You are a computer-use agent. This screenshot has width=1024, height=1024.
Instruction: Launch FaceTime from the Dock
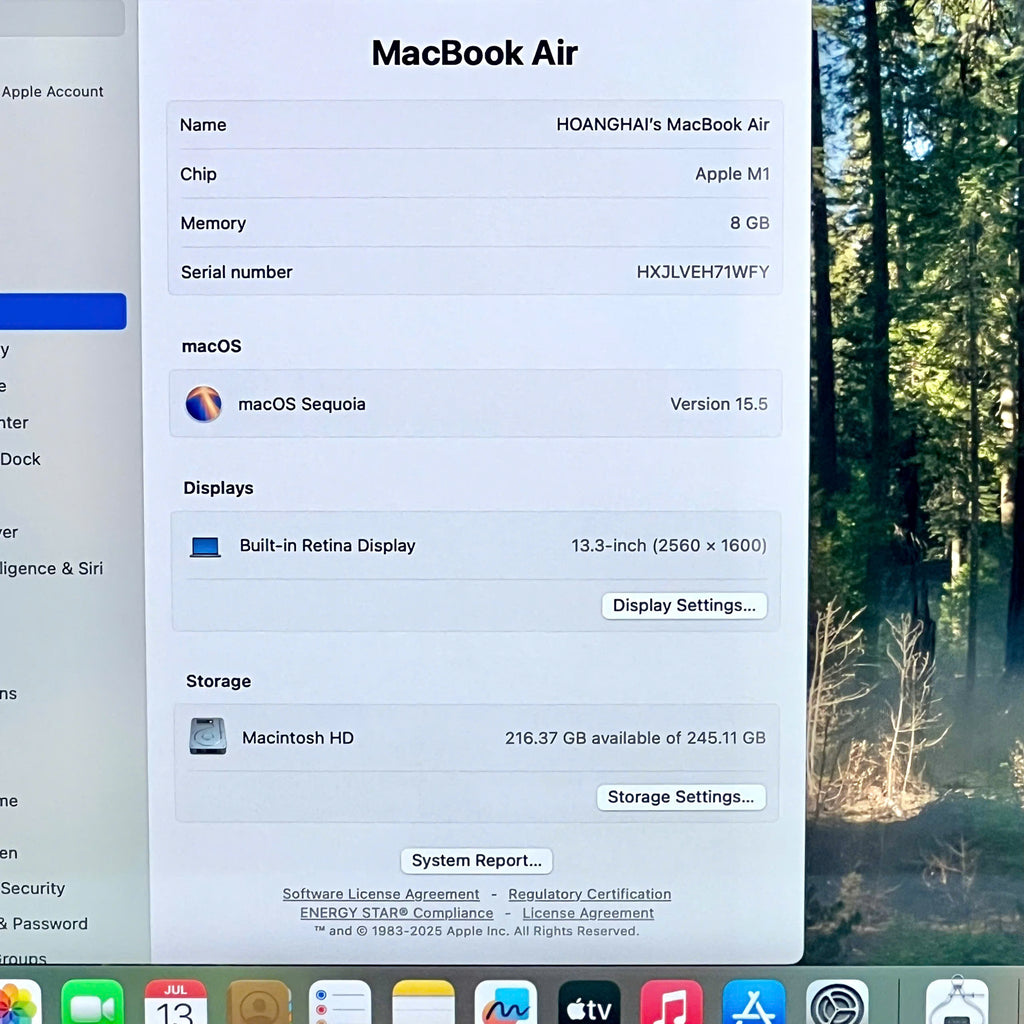pos(92,1004)
